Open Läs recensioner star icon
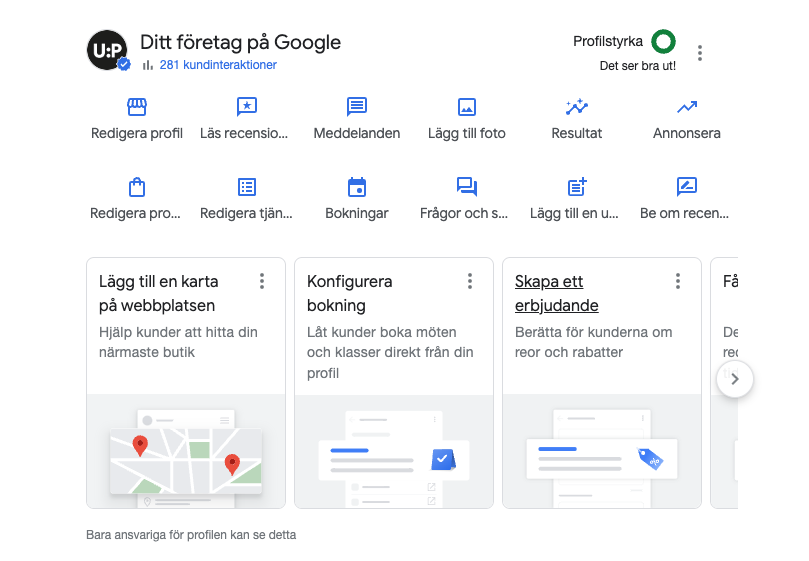The image size is (809, 561). coord(246,107)
